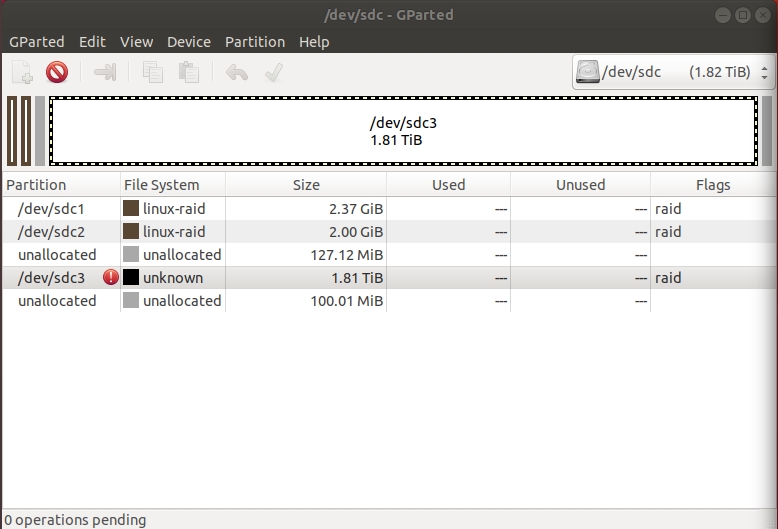Click the hard disk icon in device selector
The image size is (778, 529).
tap(587, 72)
